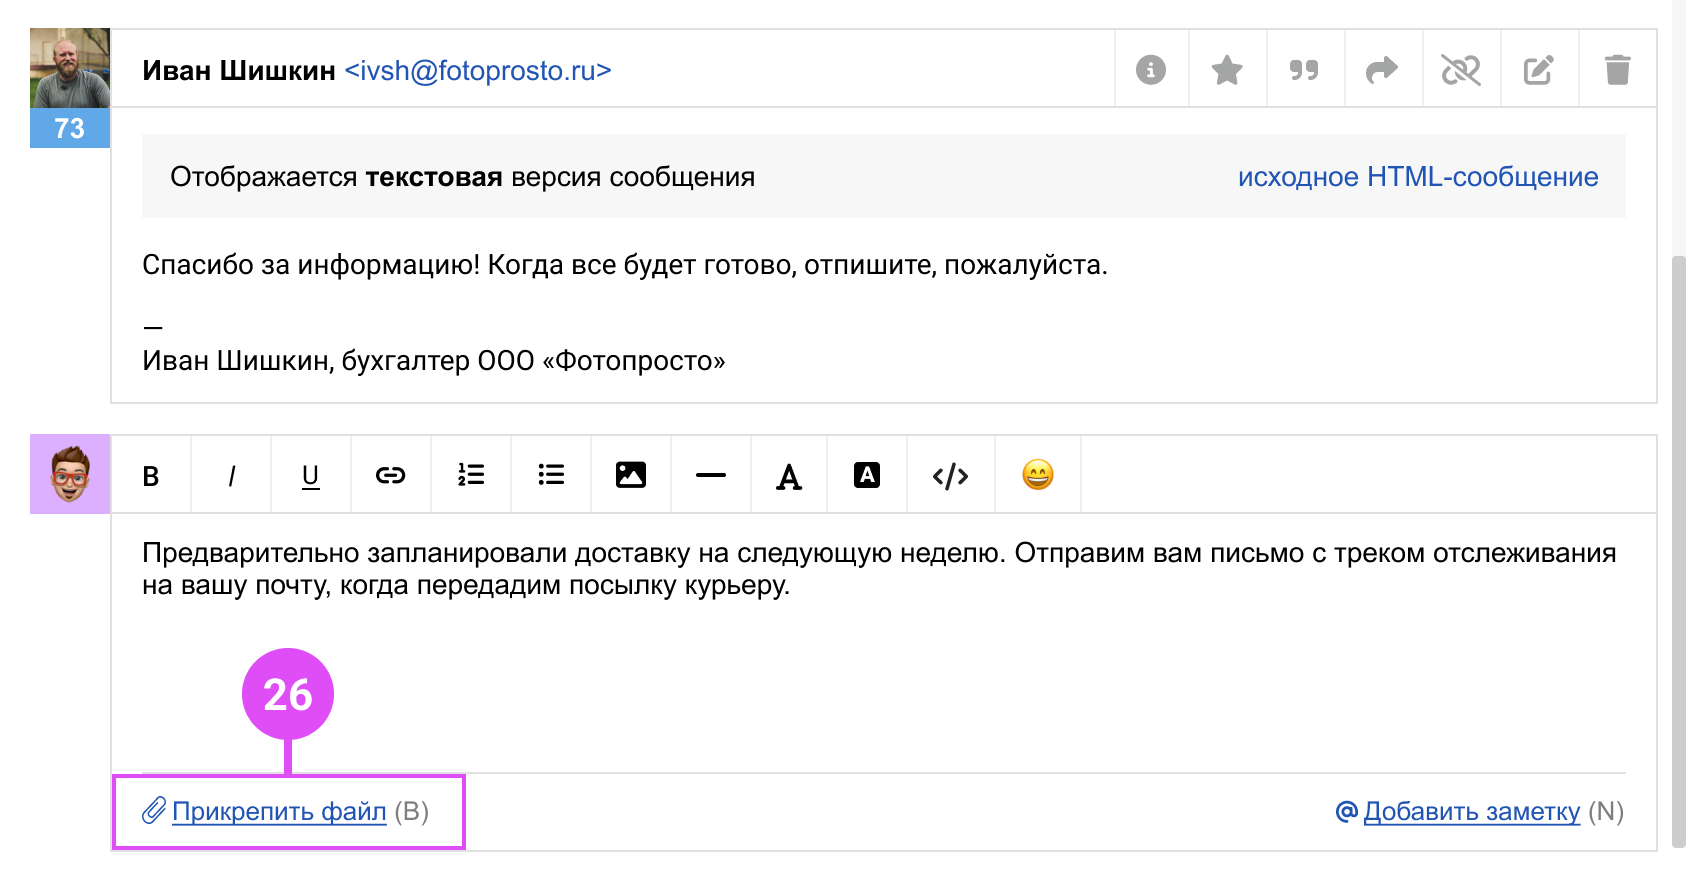1694x890 pixels.
Task: Click the forward arrow icon
Action: pos(1382,70)
